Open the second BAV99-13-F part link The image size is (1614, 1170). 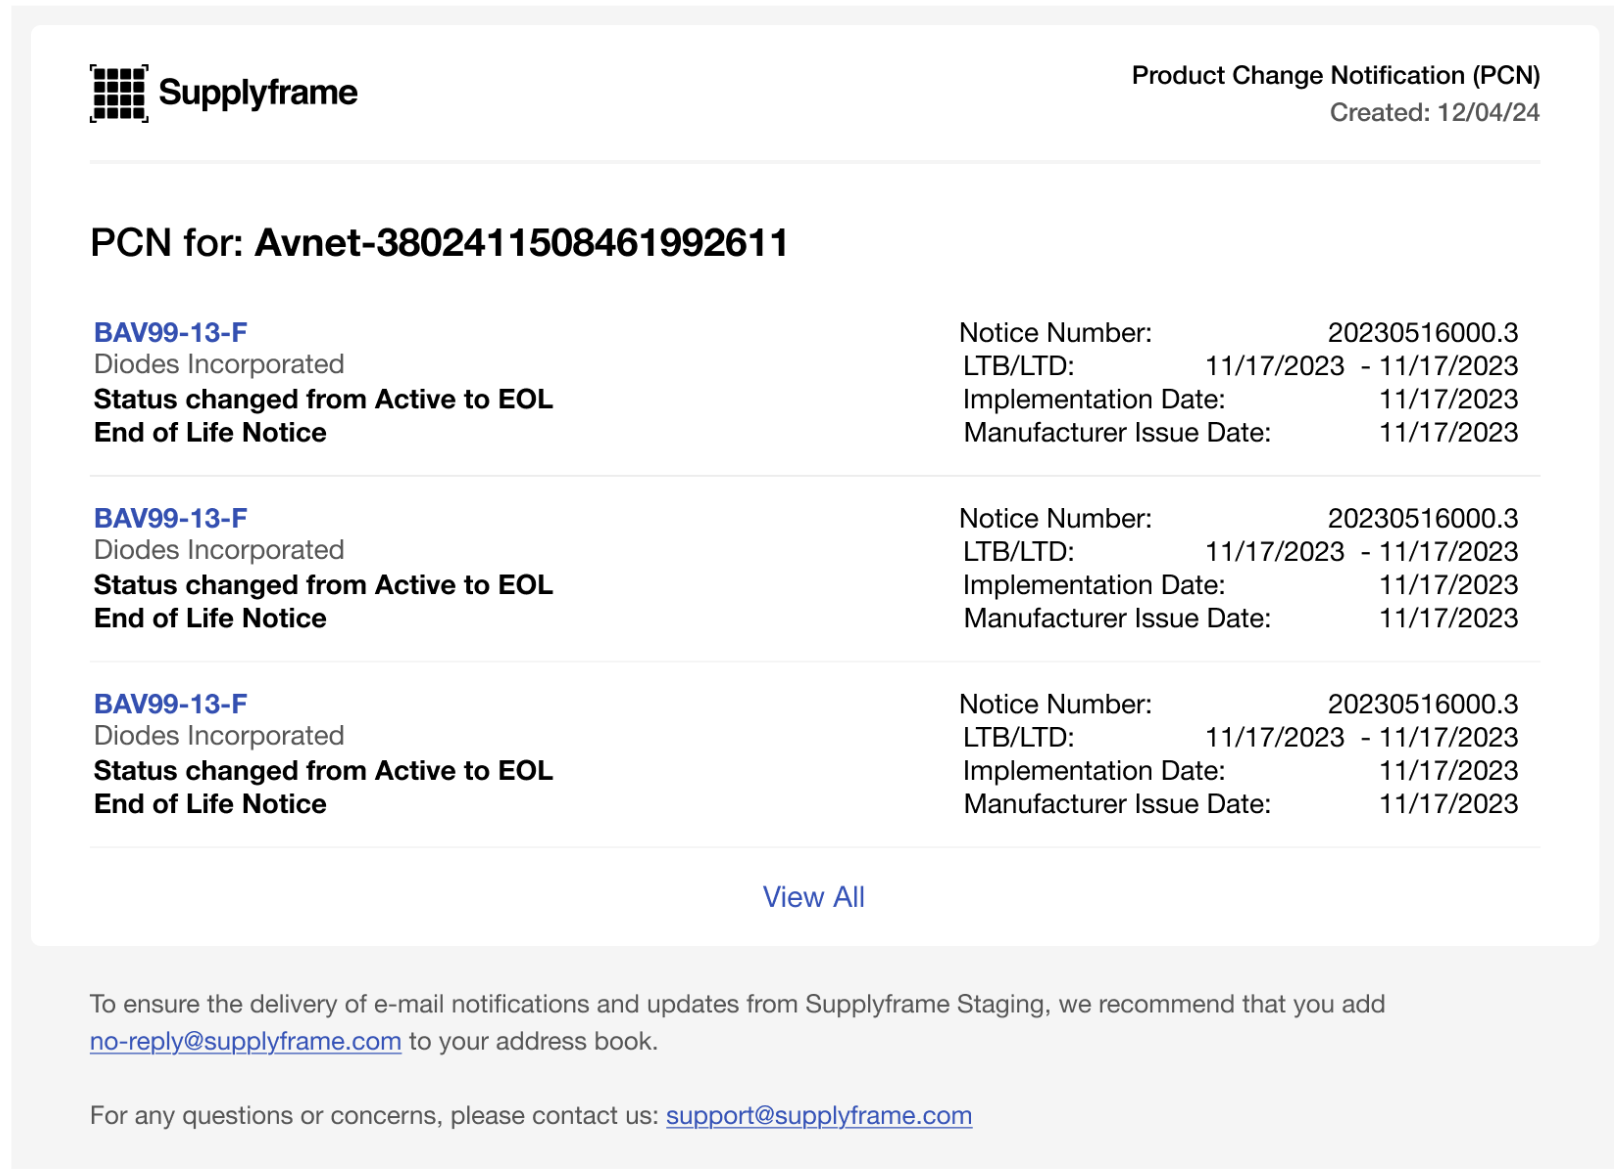click(x=170, y=518)
